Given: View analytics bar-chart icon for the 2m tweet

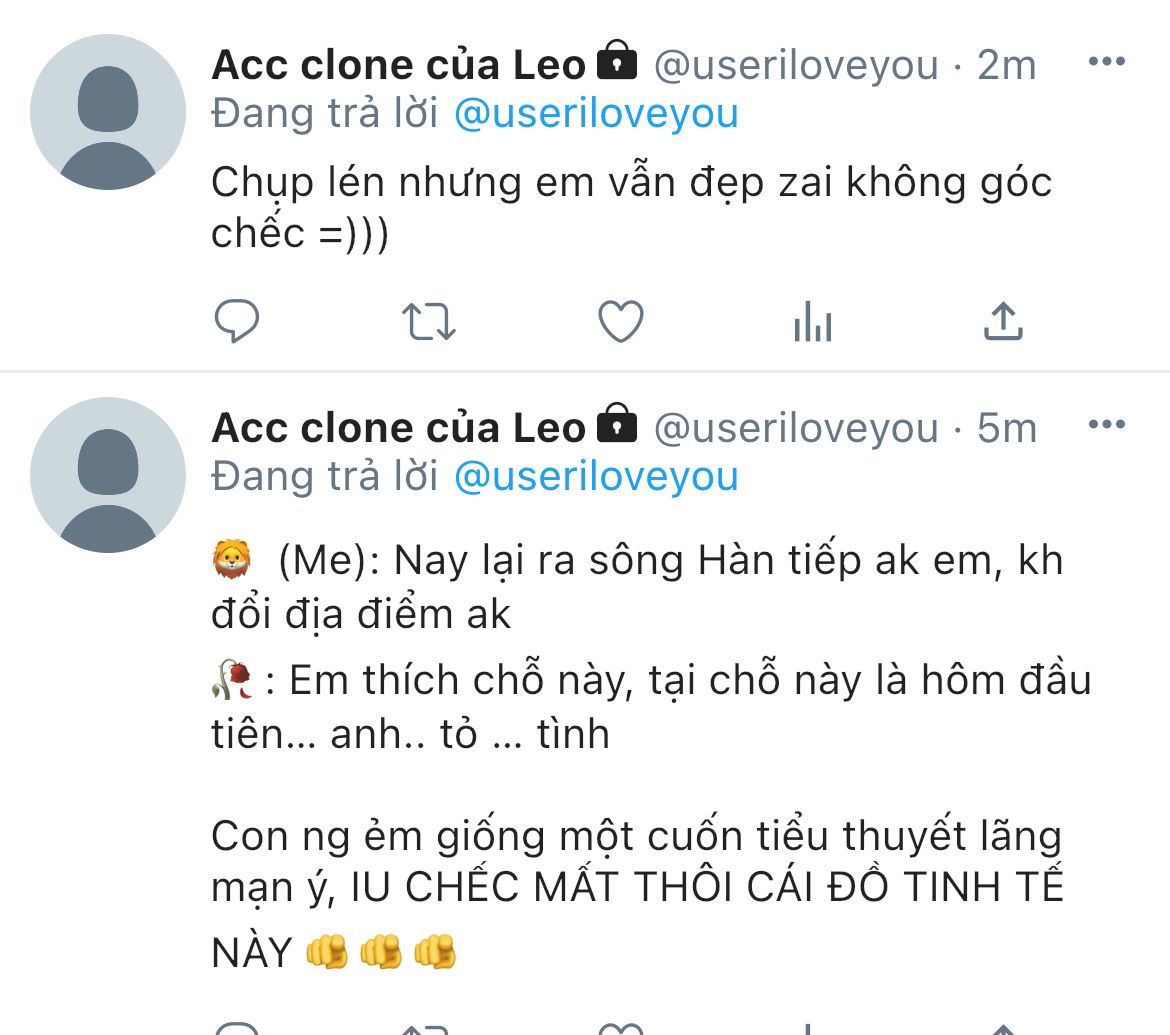Looking at the screenshot, I should tap(812, 322).
